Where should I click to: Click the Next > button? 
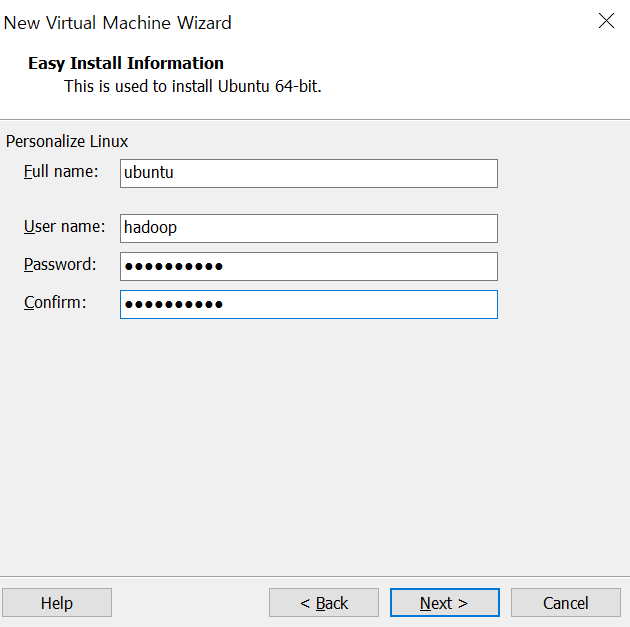pos(445,602)
